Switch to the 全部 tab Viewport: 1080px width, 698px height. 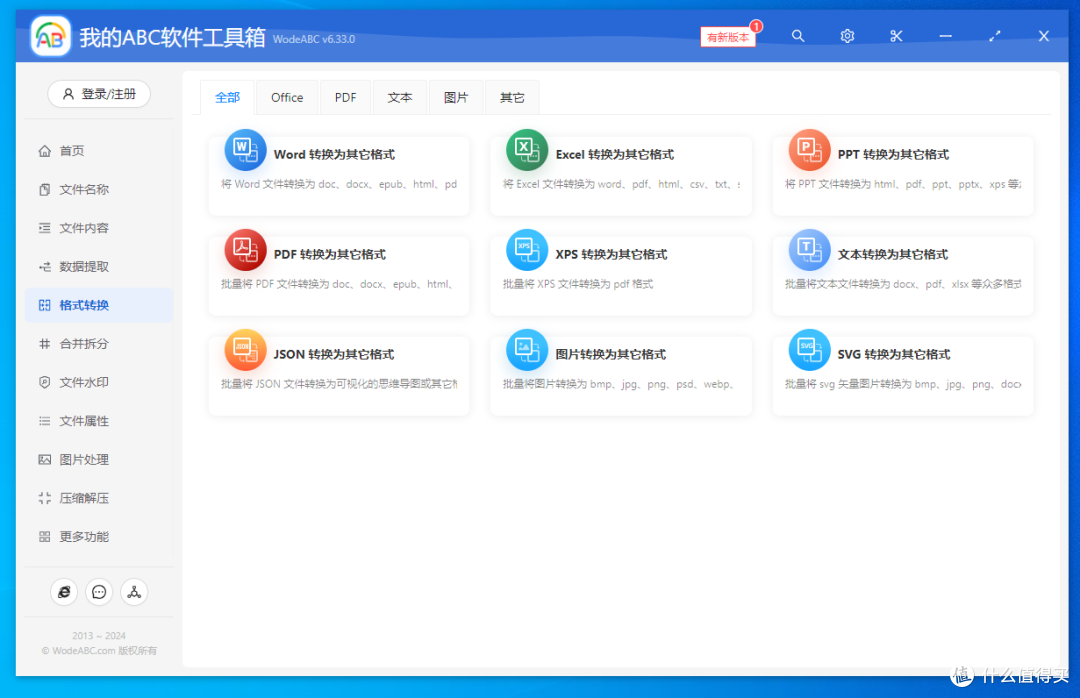(x=227, y=97)
